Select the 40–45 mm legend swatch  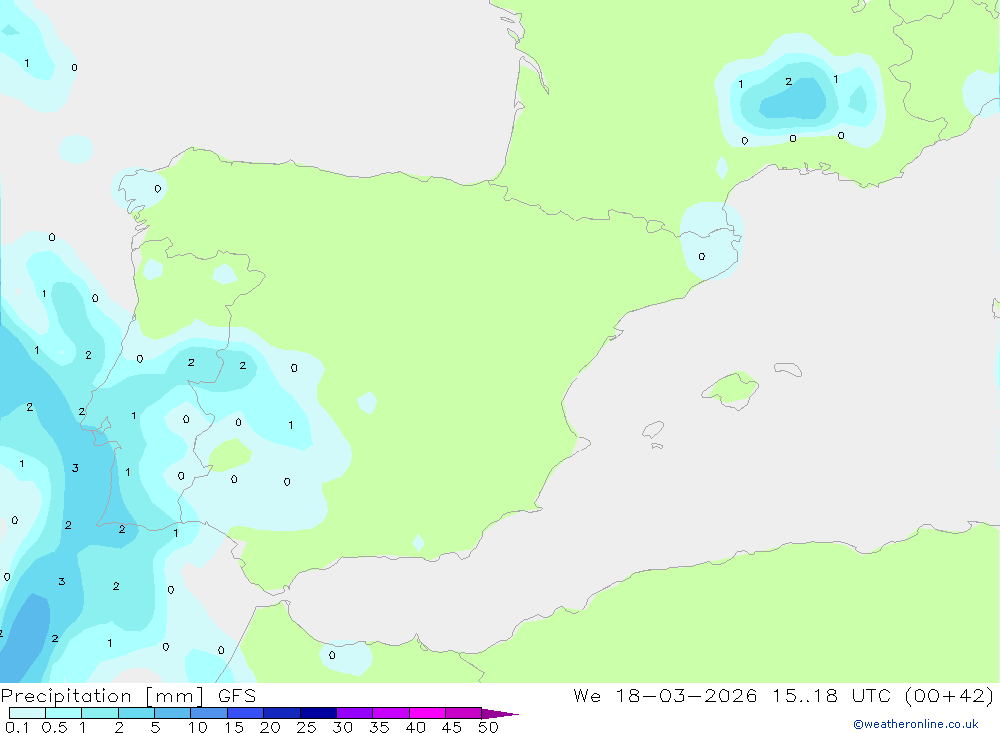tap(427, 713)
